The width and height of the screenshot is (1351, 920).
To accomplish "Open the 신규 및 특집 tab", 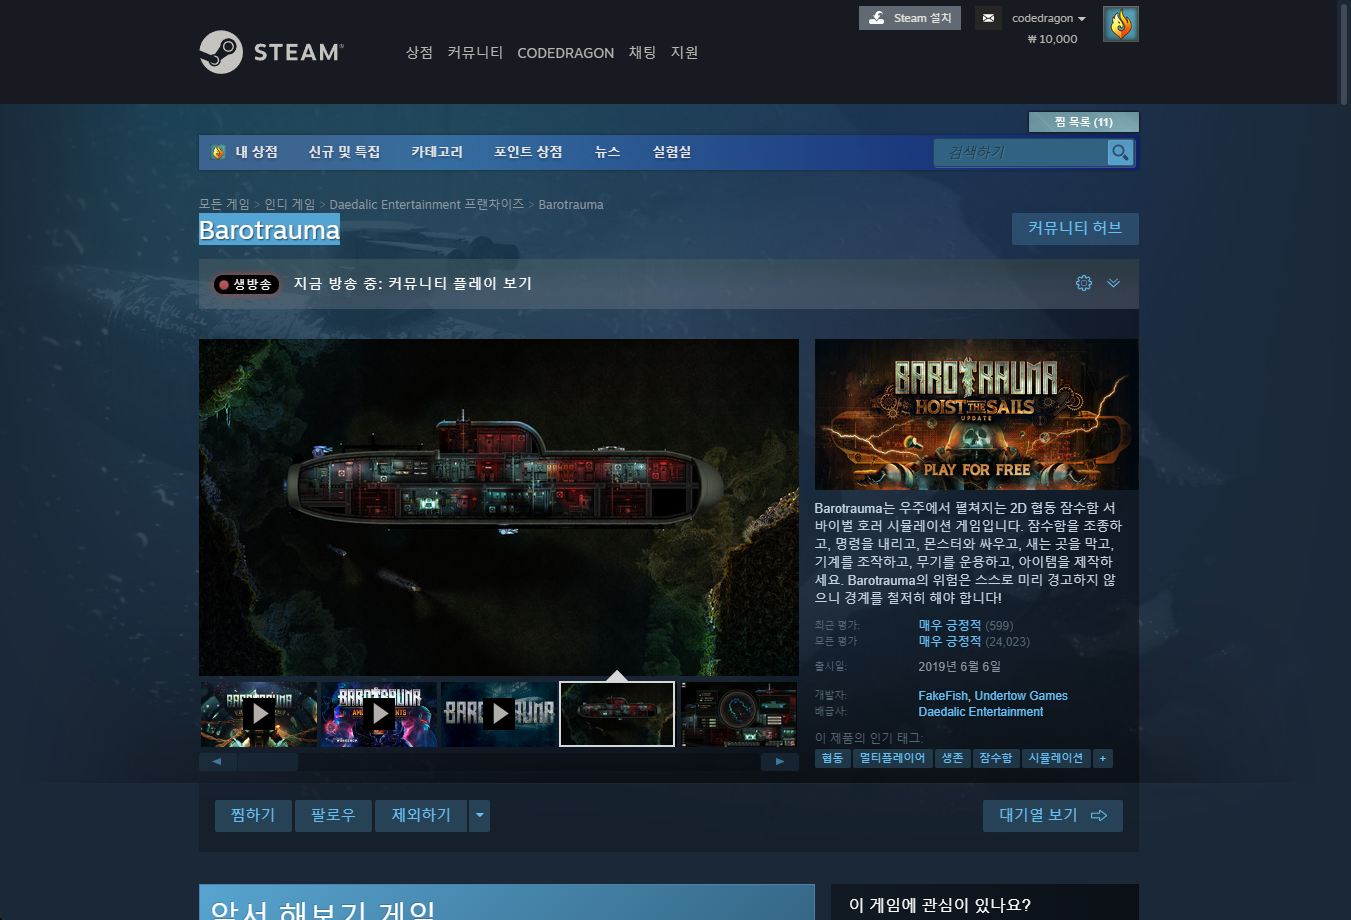I will (x=344, y=152).
